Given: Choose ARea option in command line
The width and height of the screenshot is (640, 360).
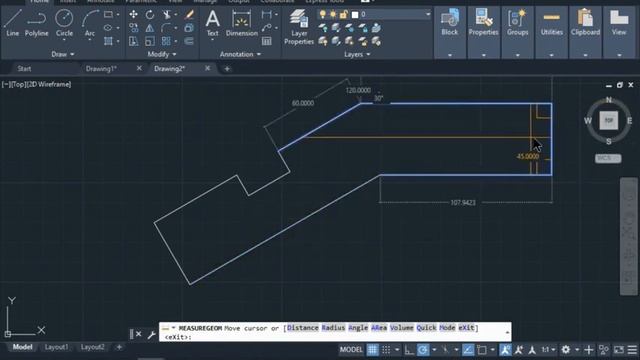Looking at the screenshot, I should [x=379, y=328].
